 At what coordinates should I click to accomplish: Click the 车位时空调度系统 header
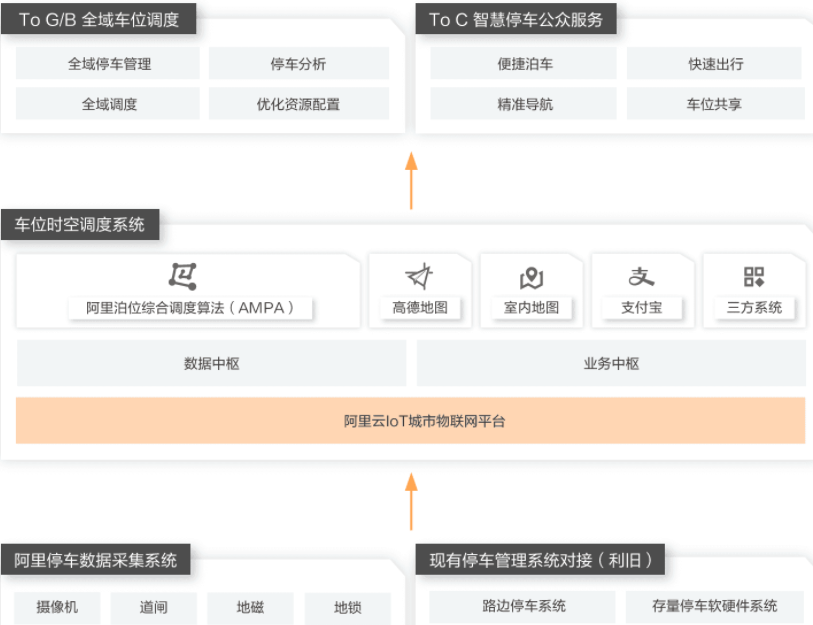point(80,225)
